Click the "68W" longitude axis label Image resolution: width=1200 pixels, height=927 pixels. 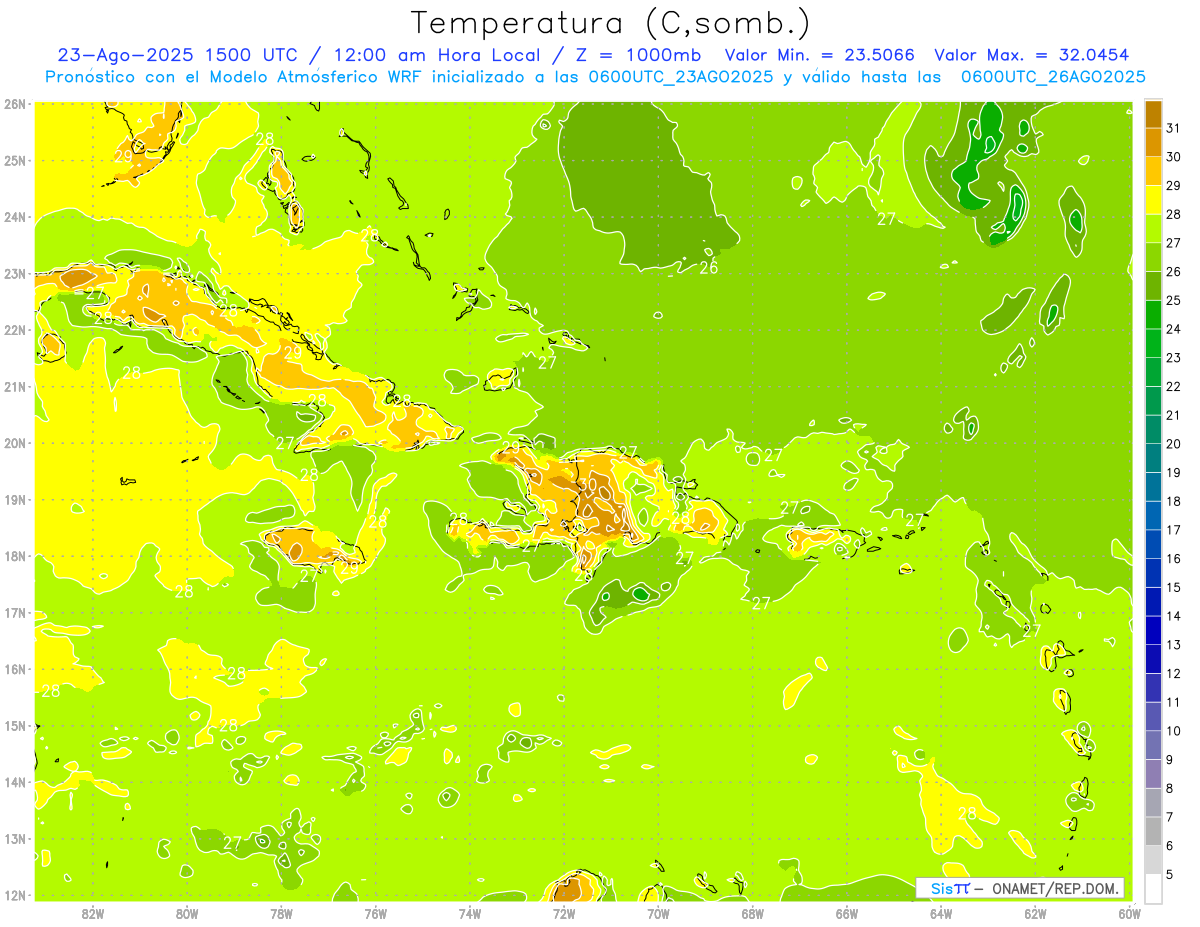pos(752,913)
